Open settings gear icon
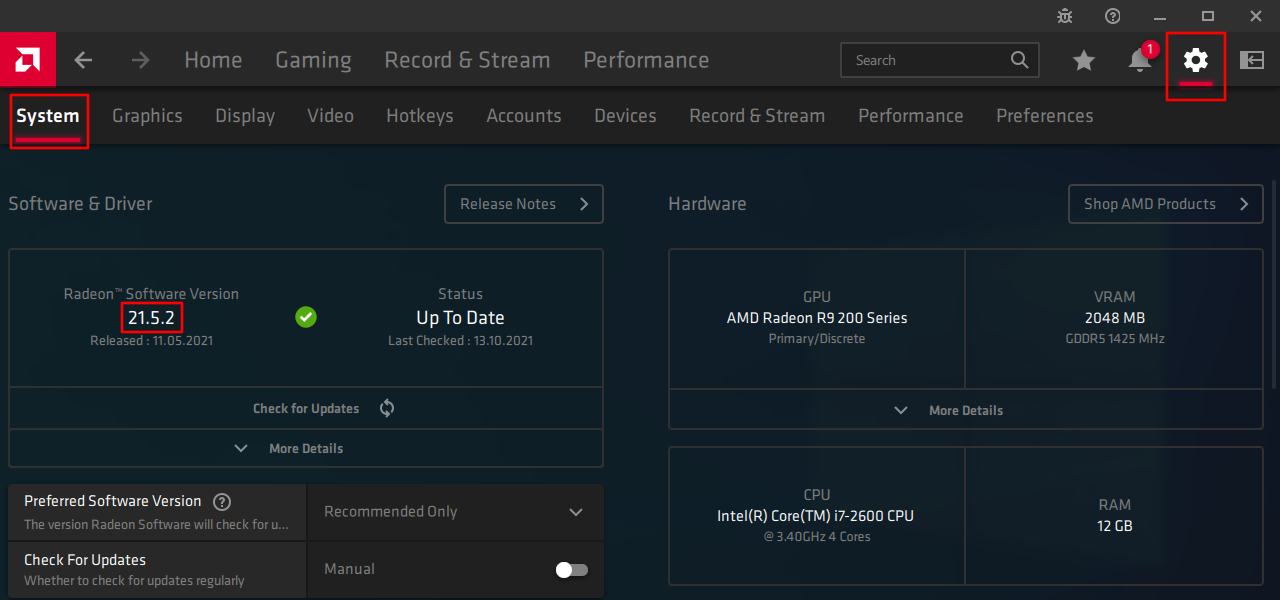Image resolution: width=1280 pixels, height=600 pixels. click(1196, 60)
